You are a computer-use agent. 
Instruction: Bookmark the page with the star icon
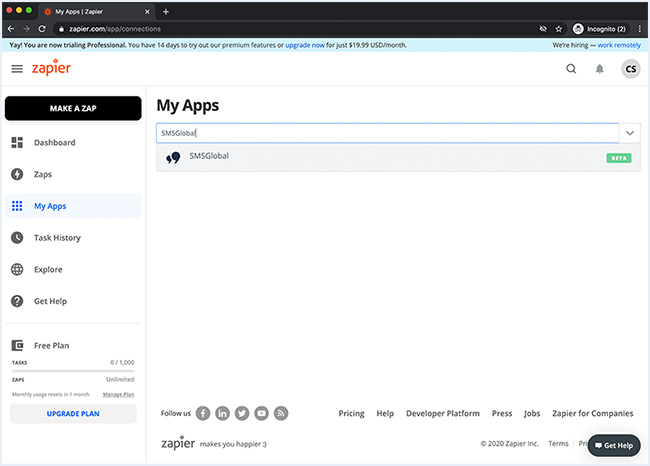(559, 29)
